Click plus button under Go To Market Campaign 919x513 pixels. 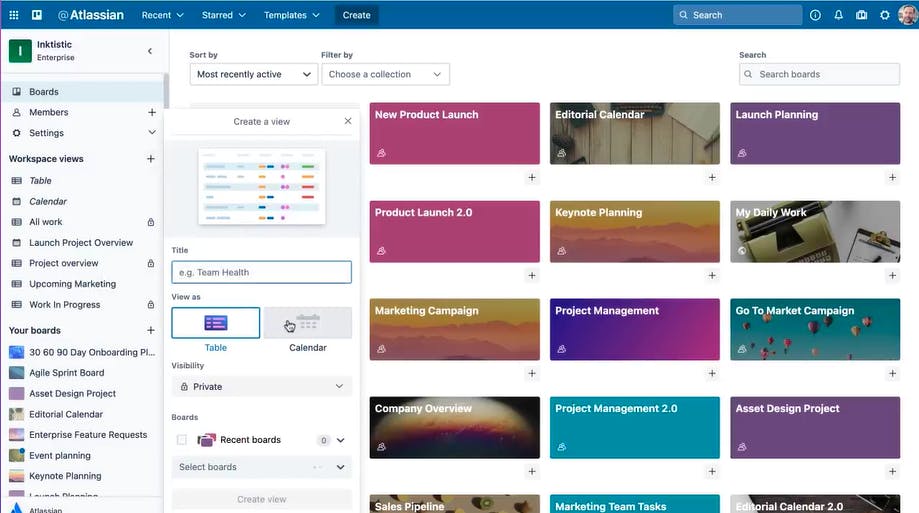click(892, 373)
